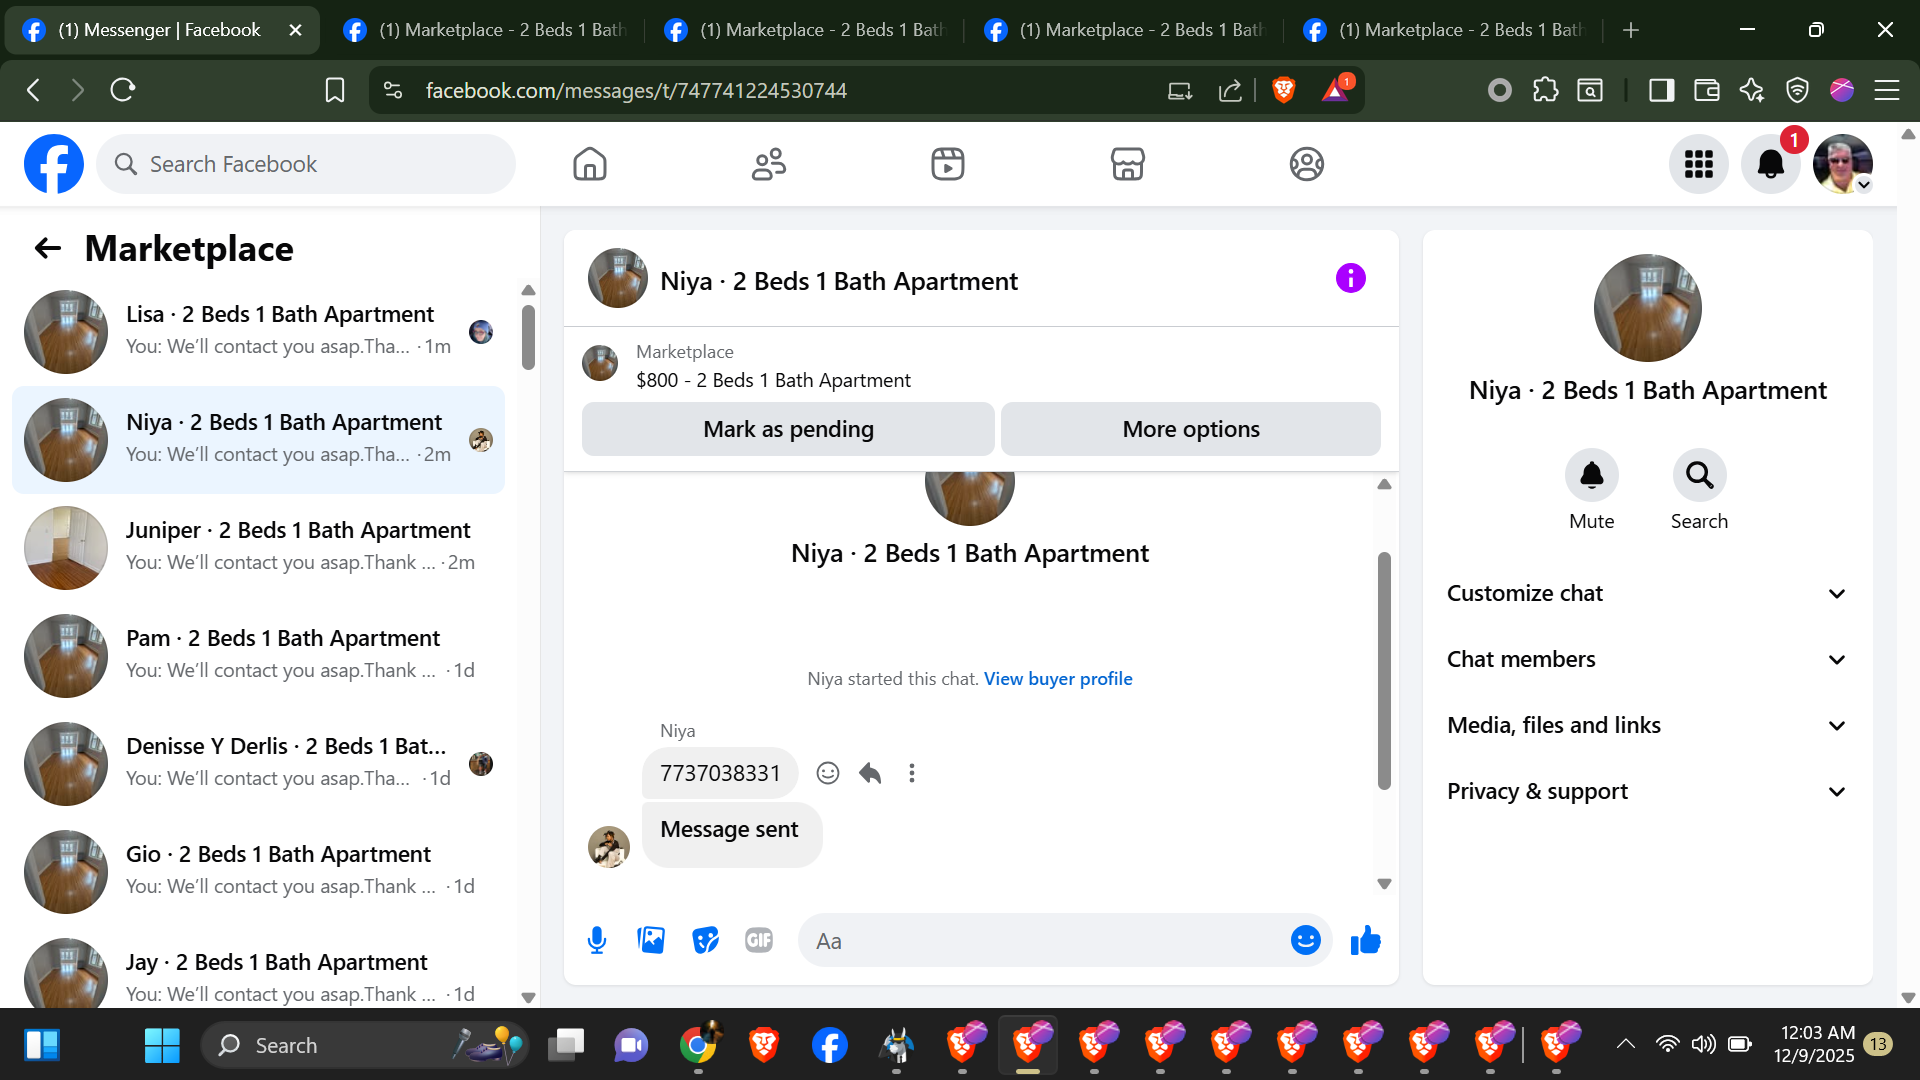Click More options button

pos(1191,429)
